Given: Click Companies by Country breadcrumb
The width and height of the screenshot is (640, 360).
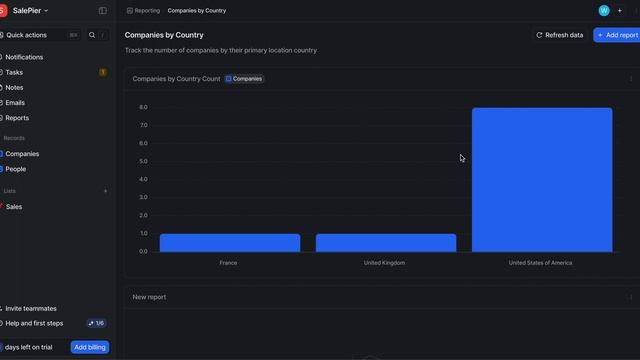Looking at the screenshot, I should point(197,11).
